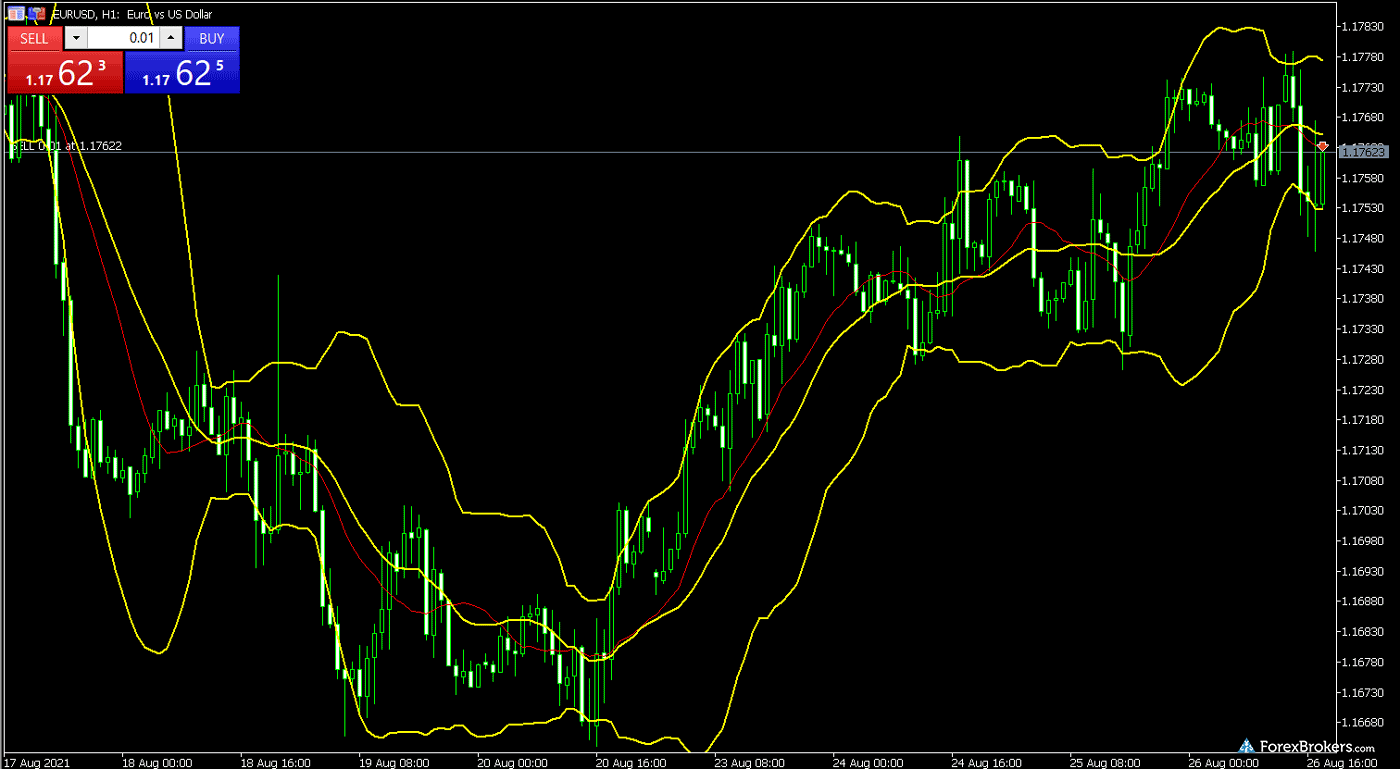
Task: Click the 1.16680 price scale label
Action: coord(1362,722)
